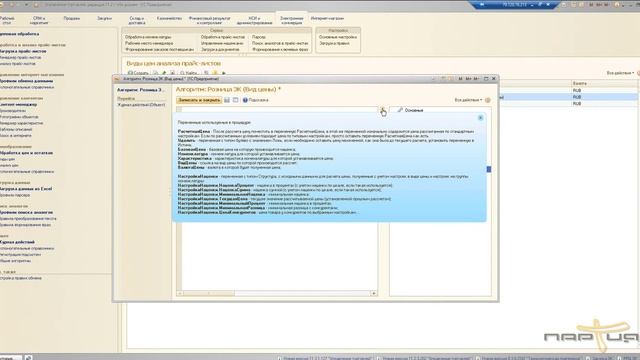
Task: Open Поиск аналогов в прайс-листах link
Action: 280,43
